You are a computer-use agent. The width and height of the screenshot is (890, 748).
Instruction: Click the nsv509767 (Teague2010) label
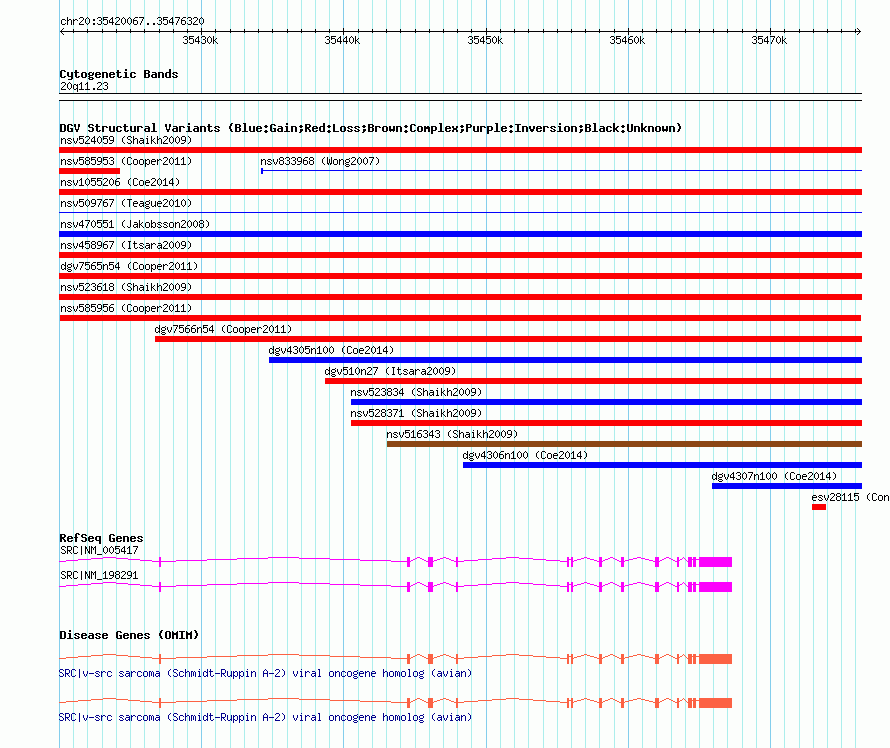126,203
